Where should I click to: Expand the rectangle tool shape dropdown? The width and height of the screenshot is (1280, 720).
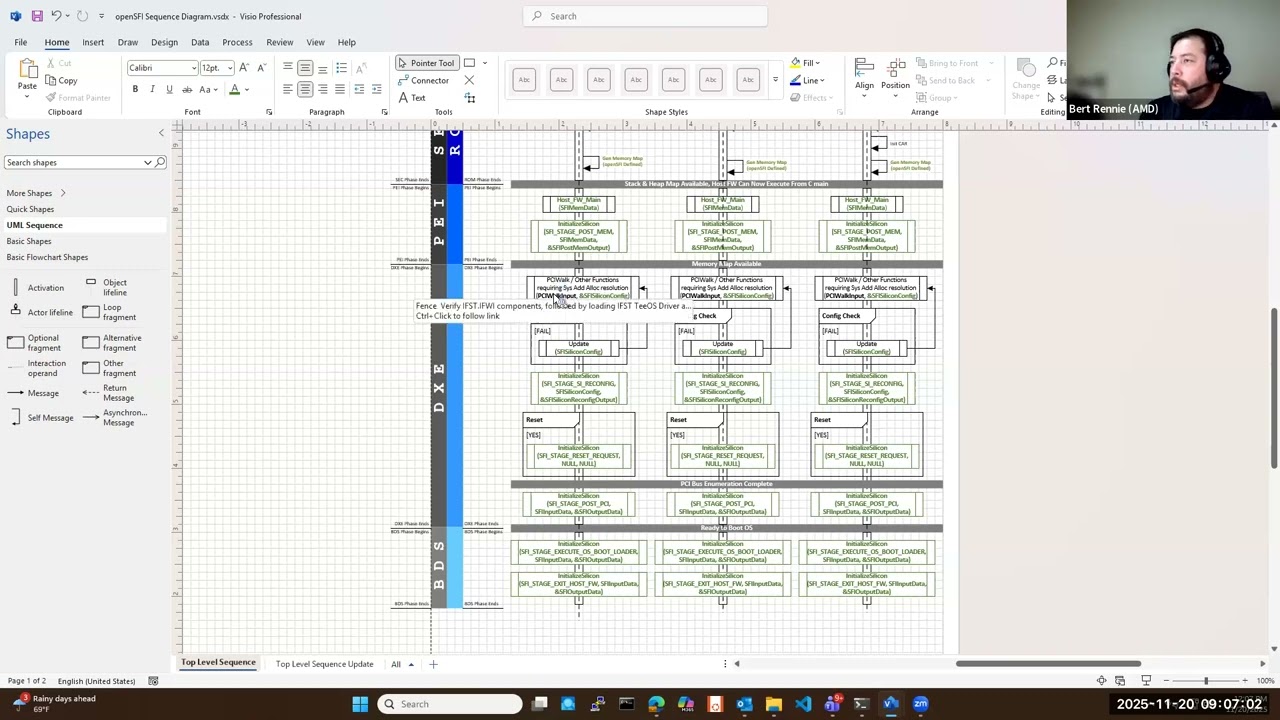485,63
